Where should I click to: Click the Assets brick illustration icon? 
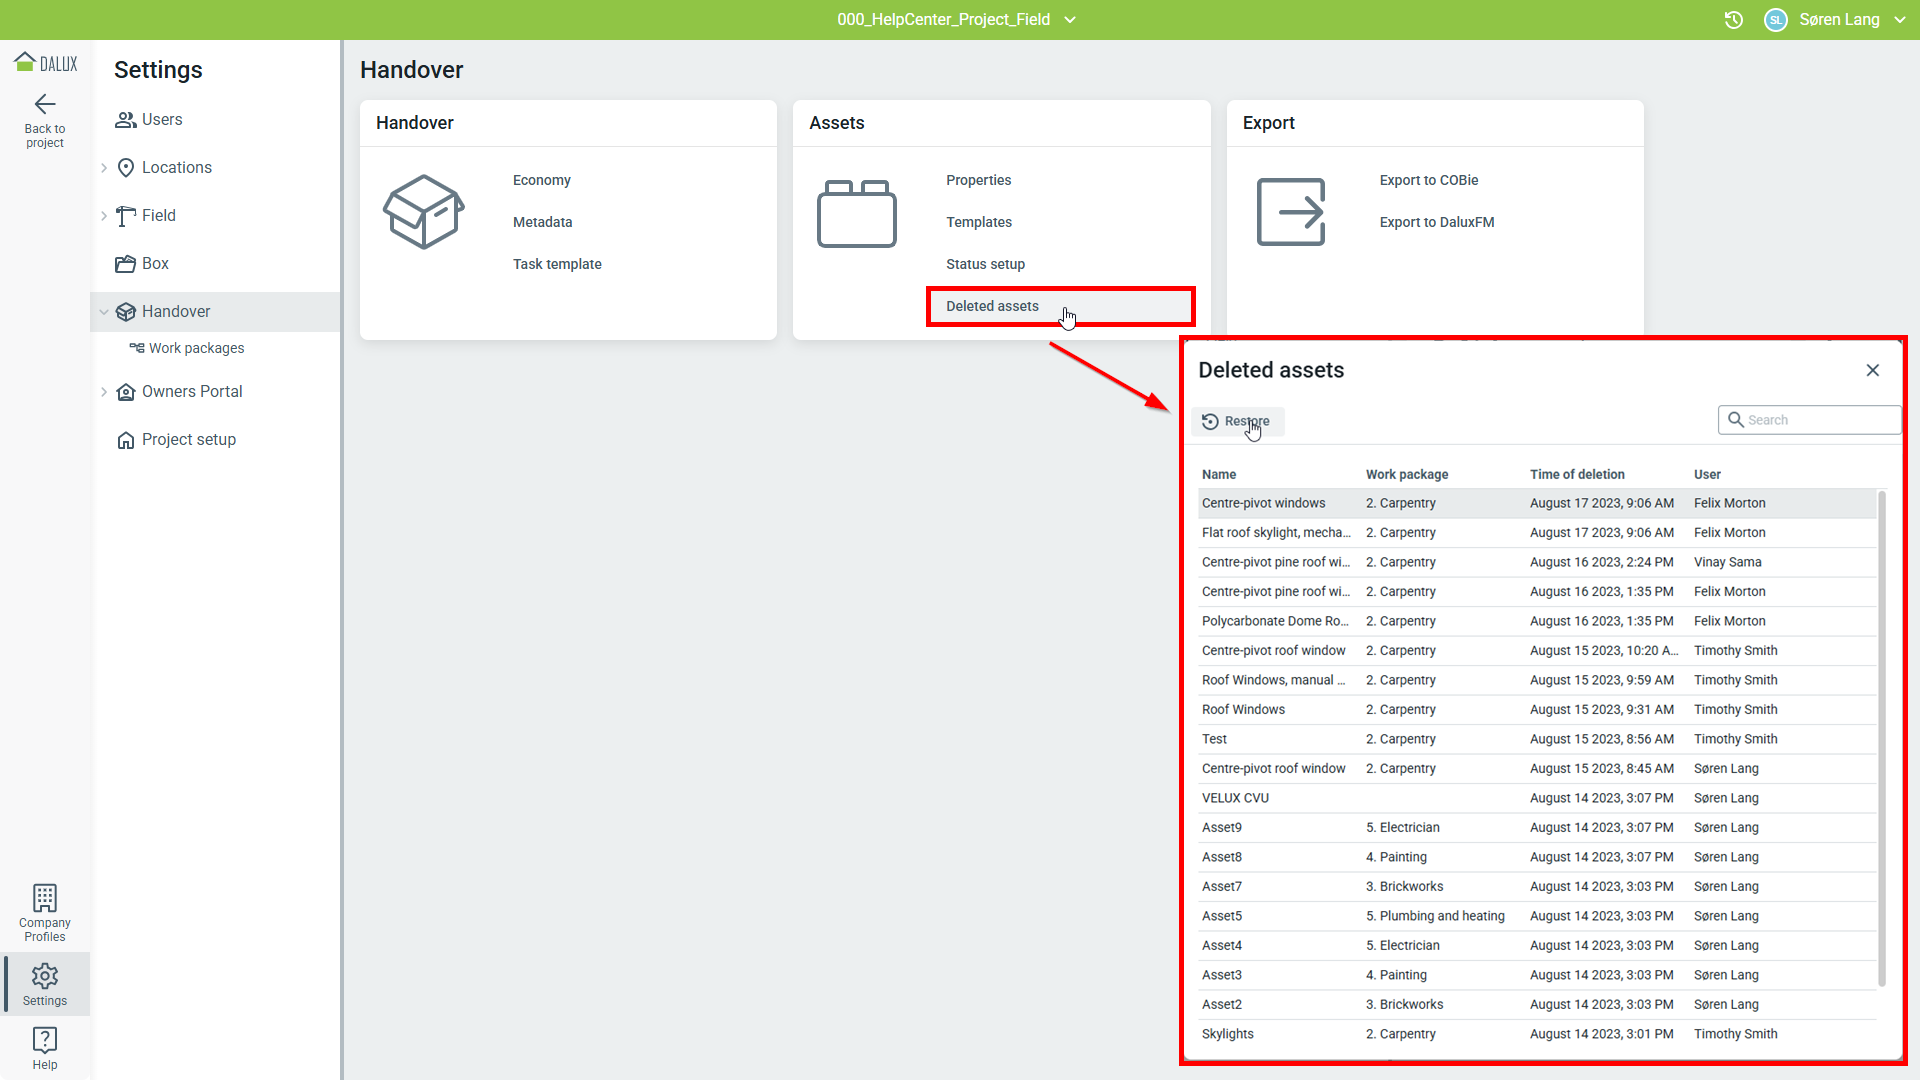tap(857, 213)
